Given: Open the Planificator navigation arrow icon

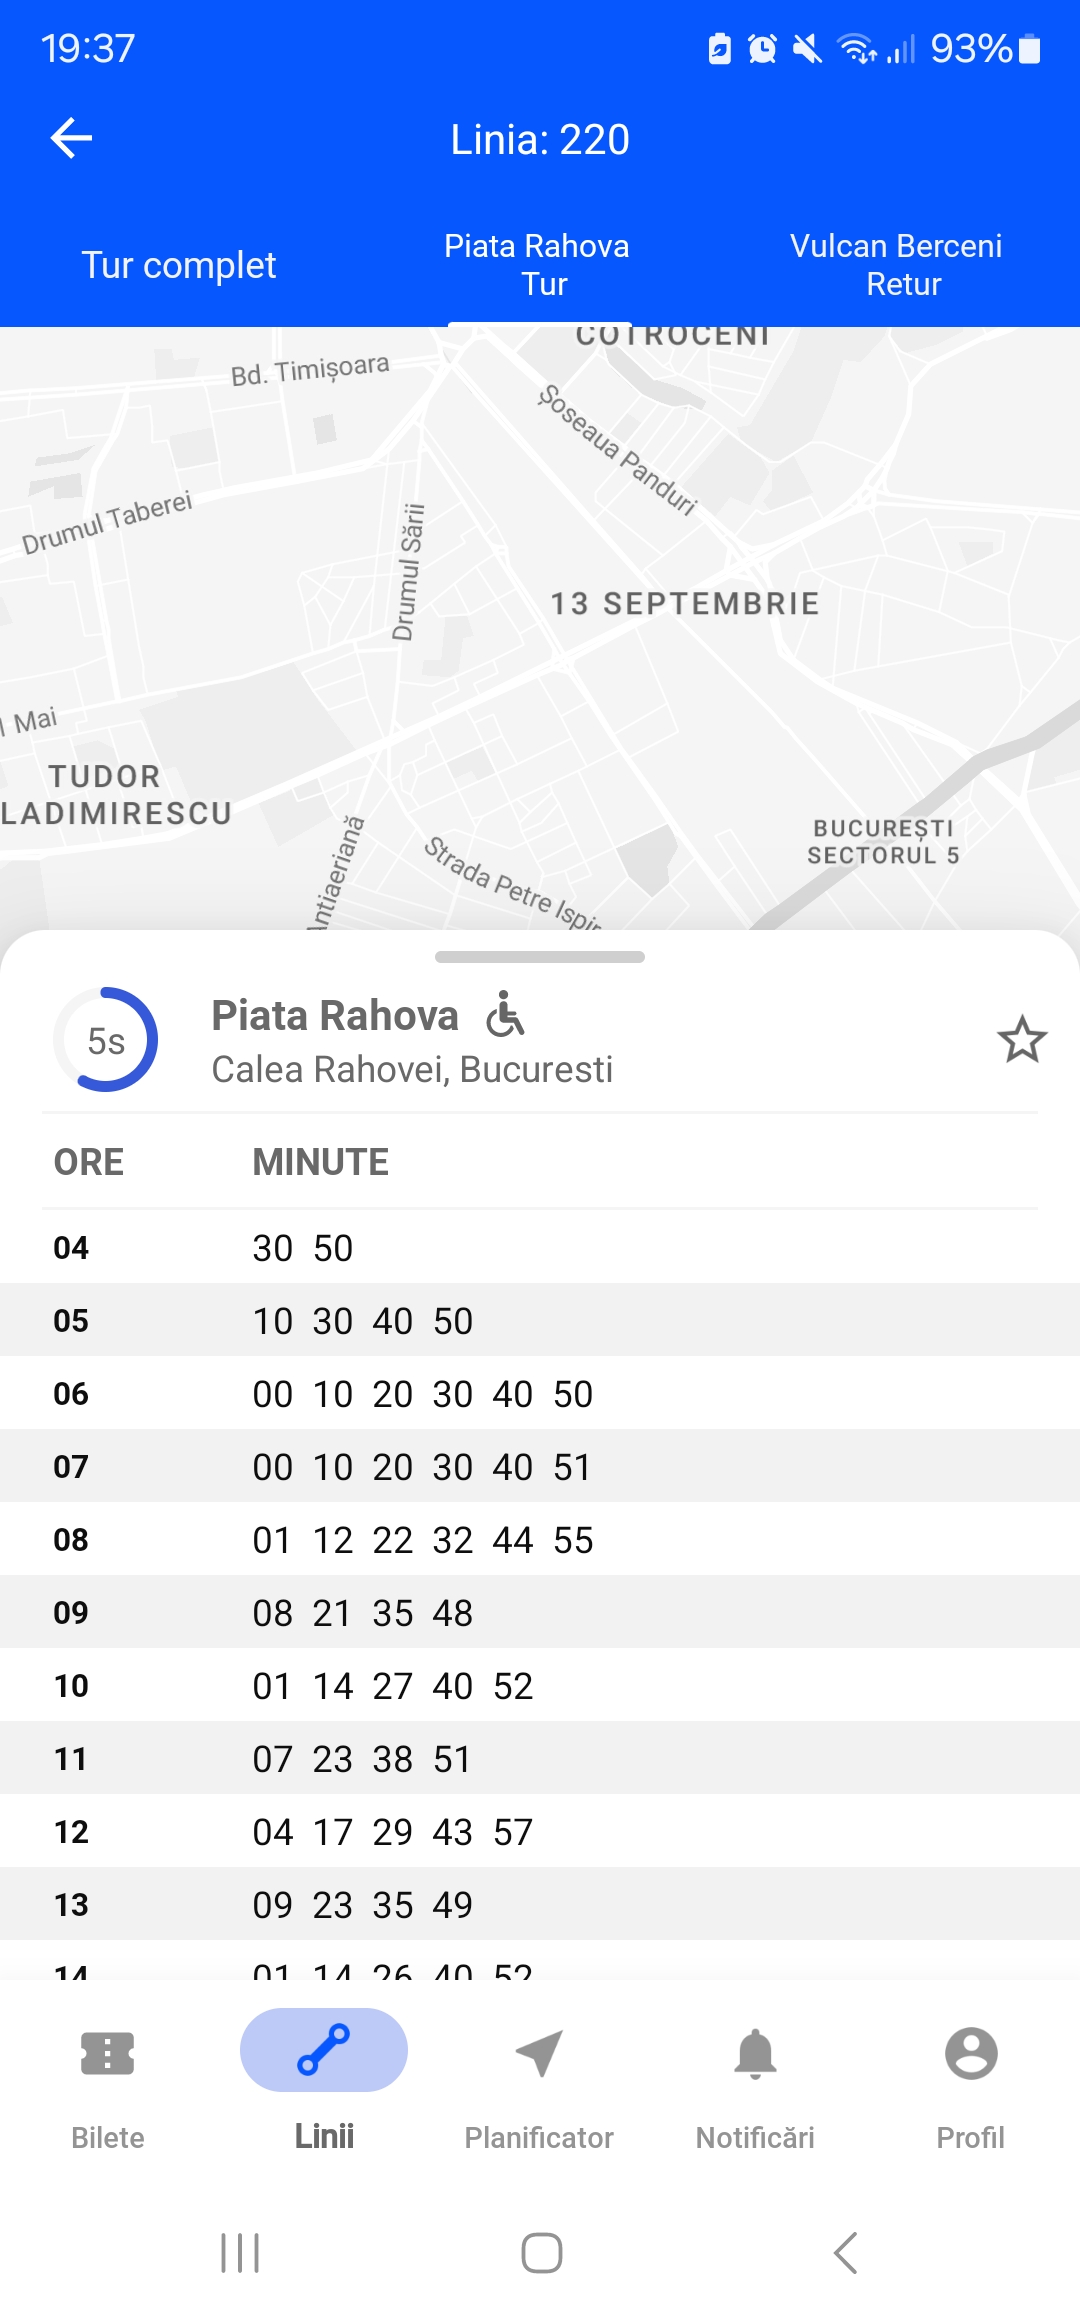Looking at the screenshot, I should tap(539, 2054).
